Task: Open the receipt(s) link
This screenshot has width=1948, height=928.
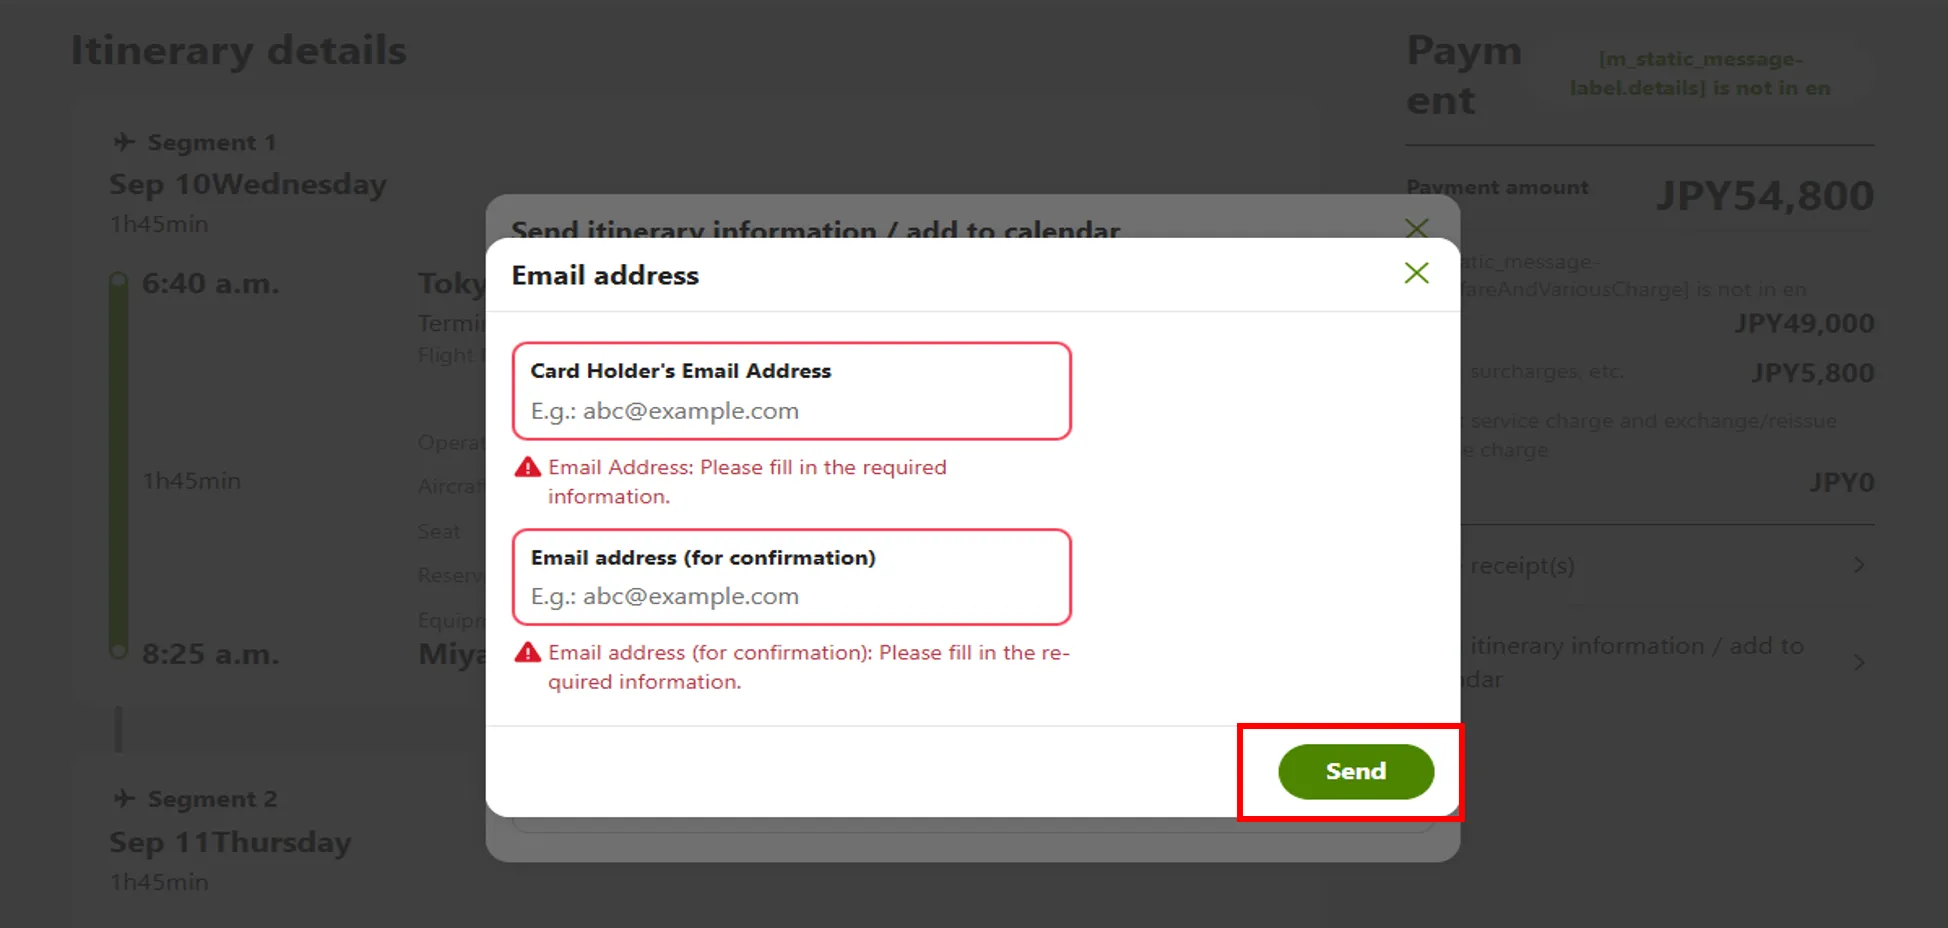Action: pyautogui.click(x=1522, y=566)
